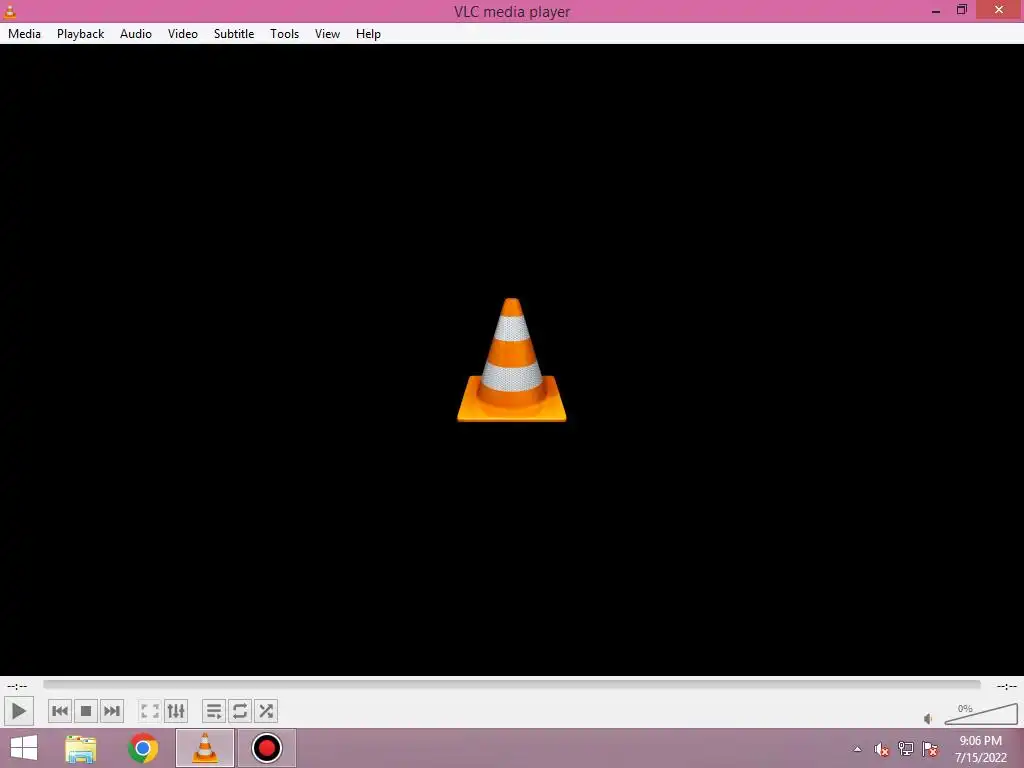This screenshot has width=1024, height=768.
Task: Stop playback with the stop button
Action: (x=86, y=711)
